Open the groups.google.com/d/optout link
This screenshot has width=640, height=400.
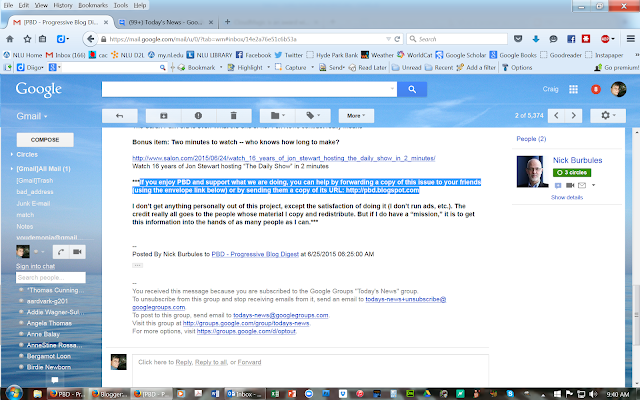[246, 331]
